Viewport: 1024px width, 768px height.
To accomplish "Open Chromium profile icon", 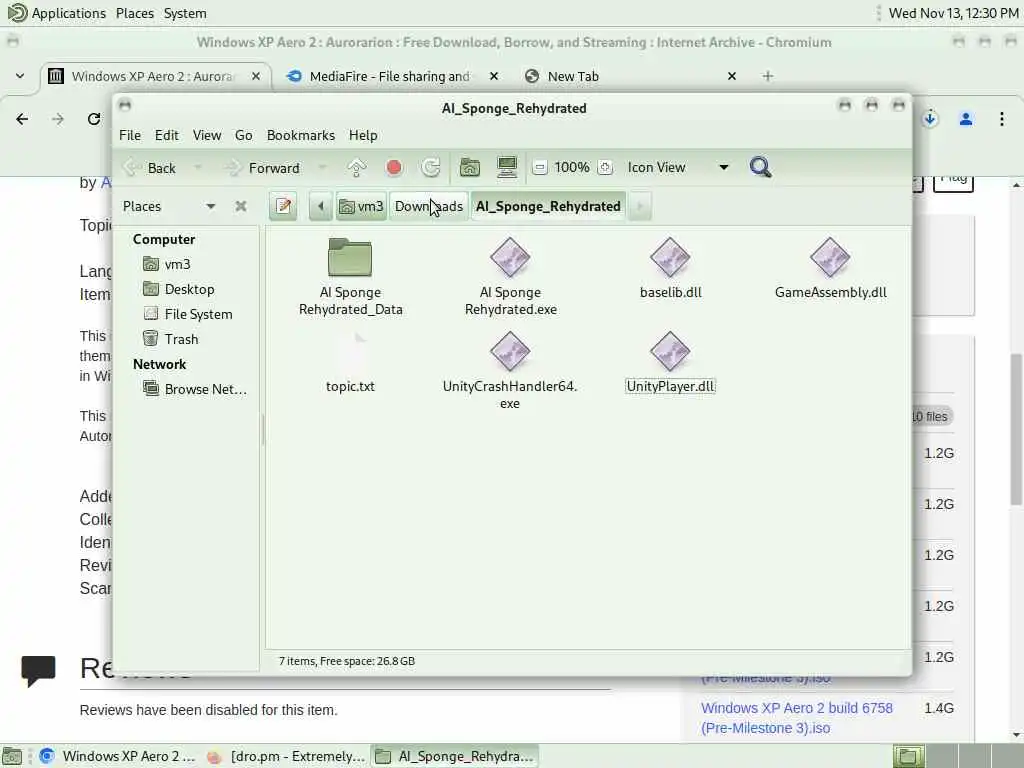I will pos(966,119).
